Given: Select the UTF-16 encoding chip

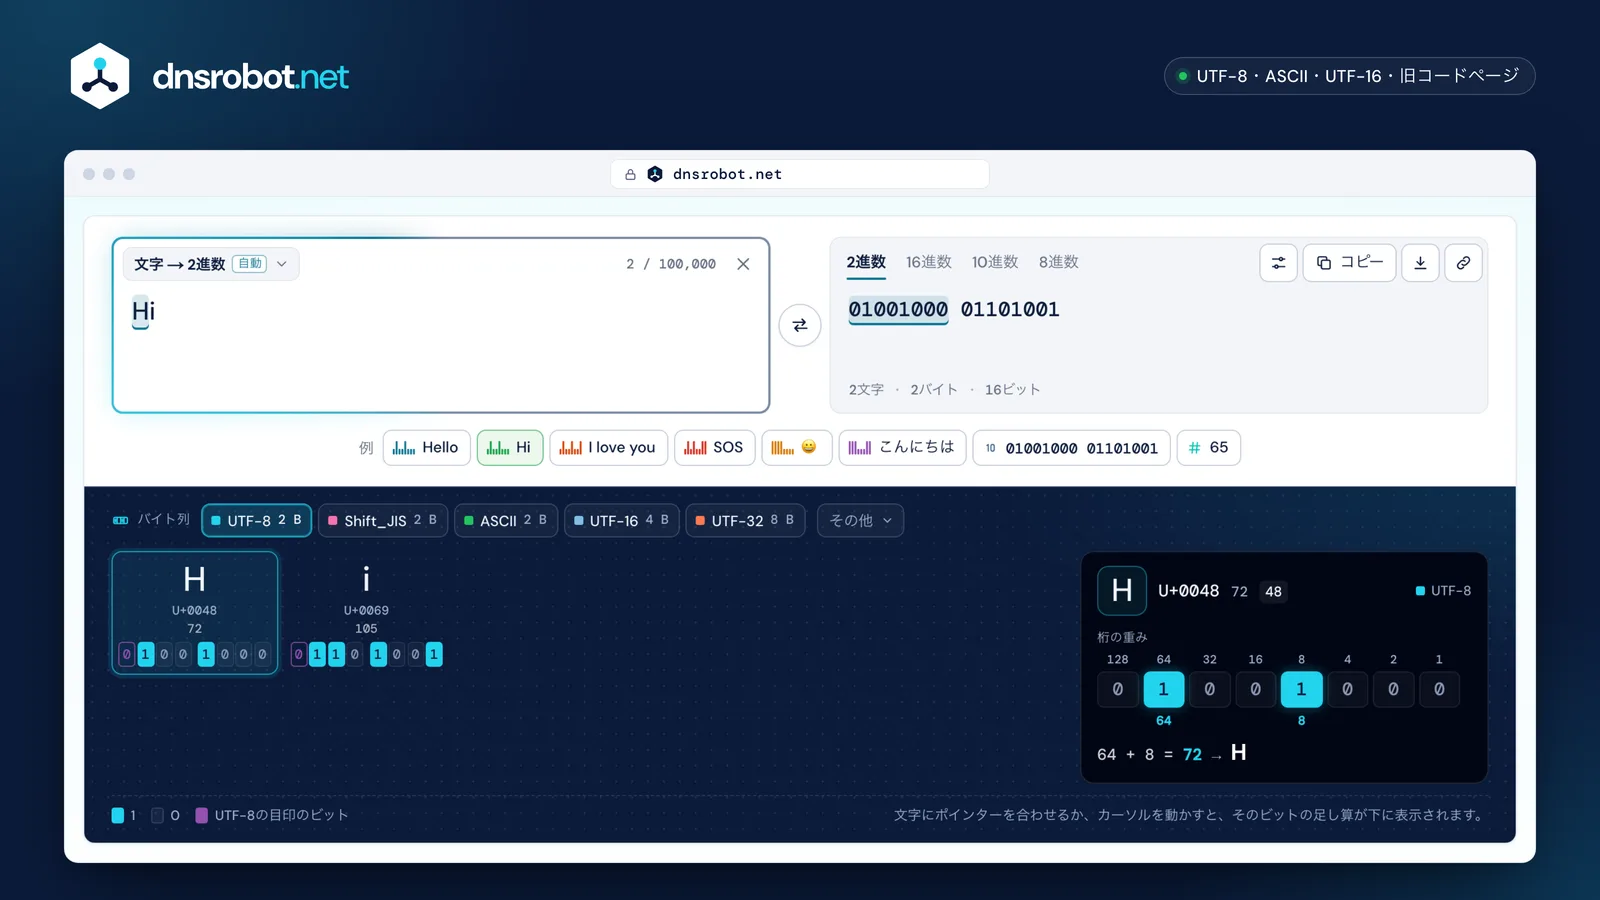Looking at the screenshot, I should (x=622, y=520).
